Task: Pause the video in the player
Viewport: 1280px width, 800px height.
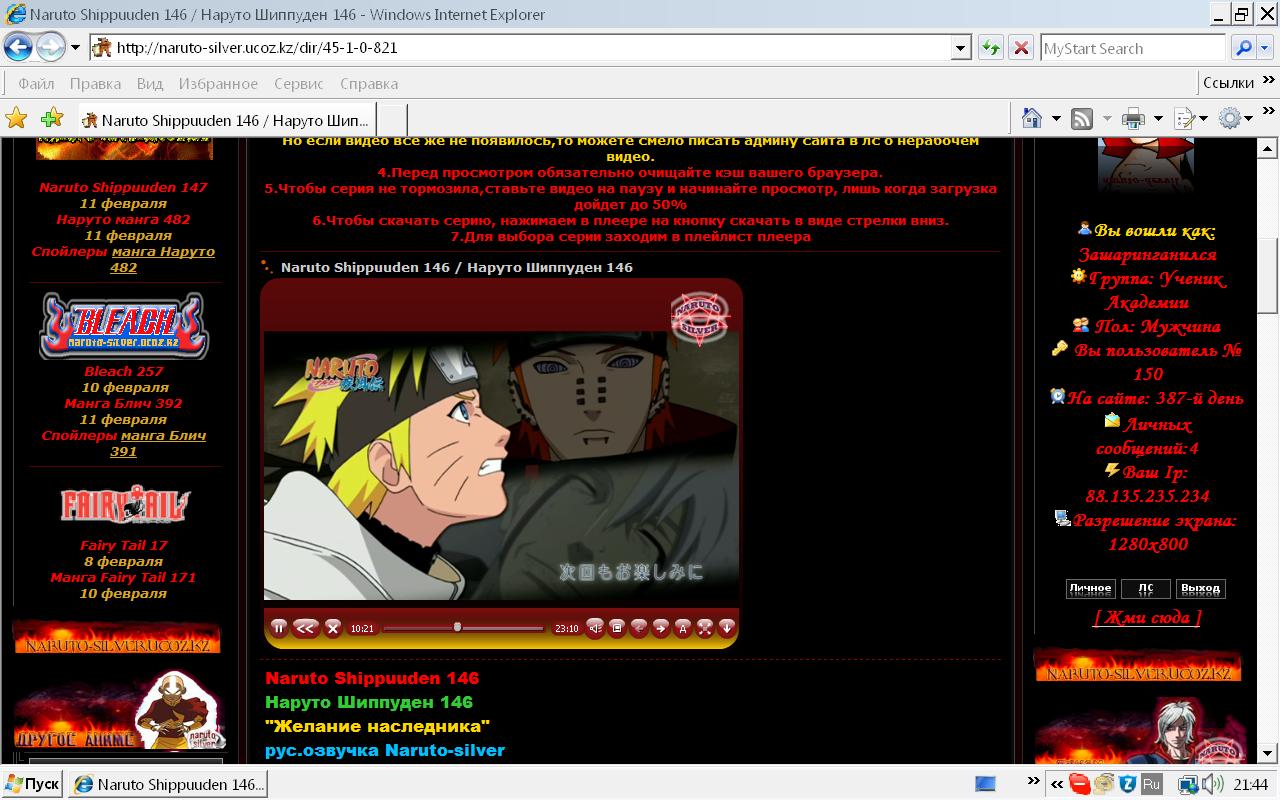Action: pyautogui.click(x=279, y=627)
